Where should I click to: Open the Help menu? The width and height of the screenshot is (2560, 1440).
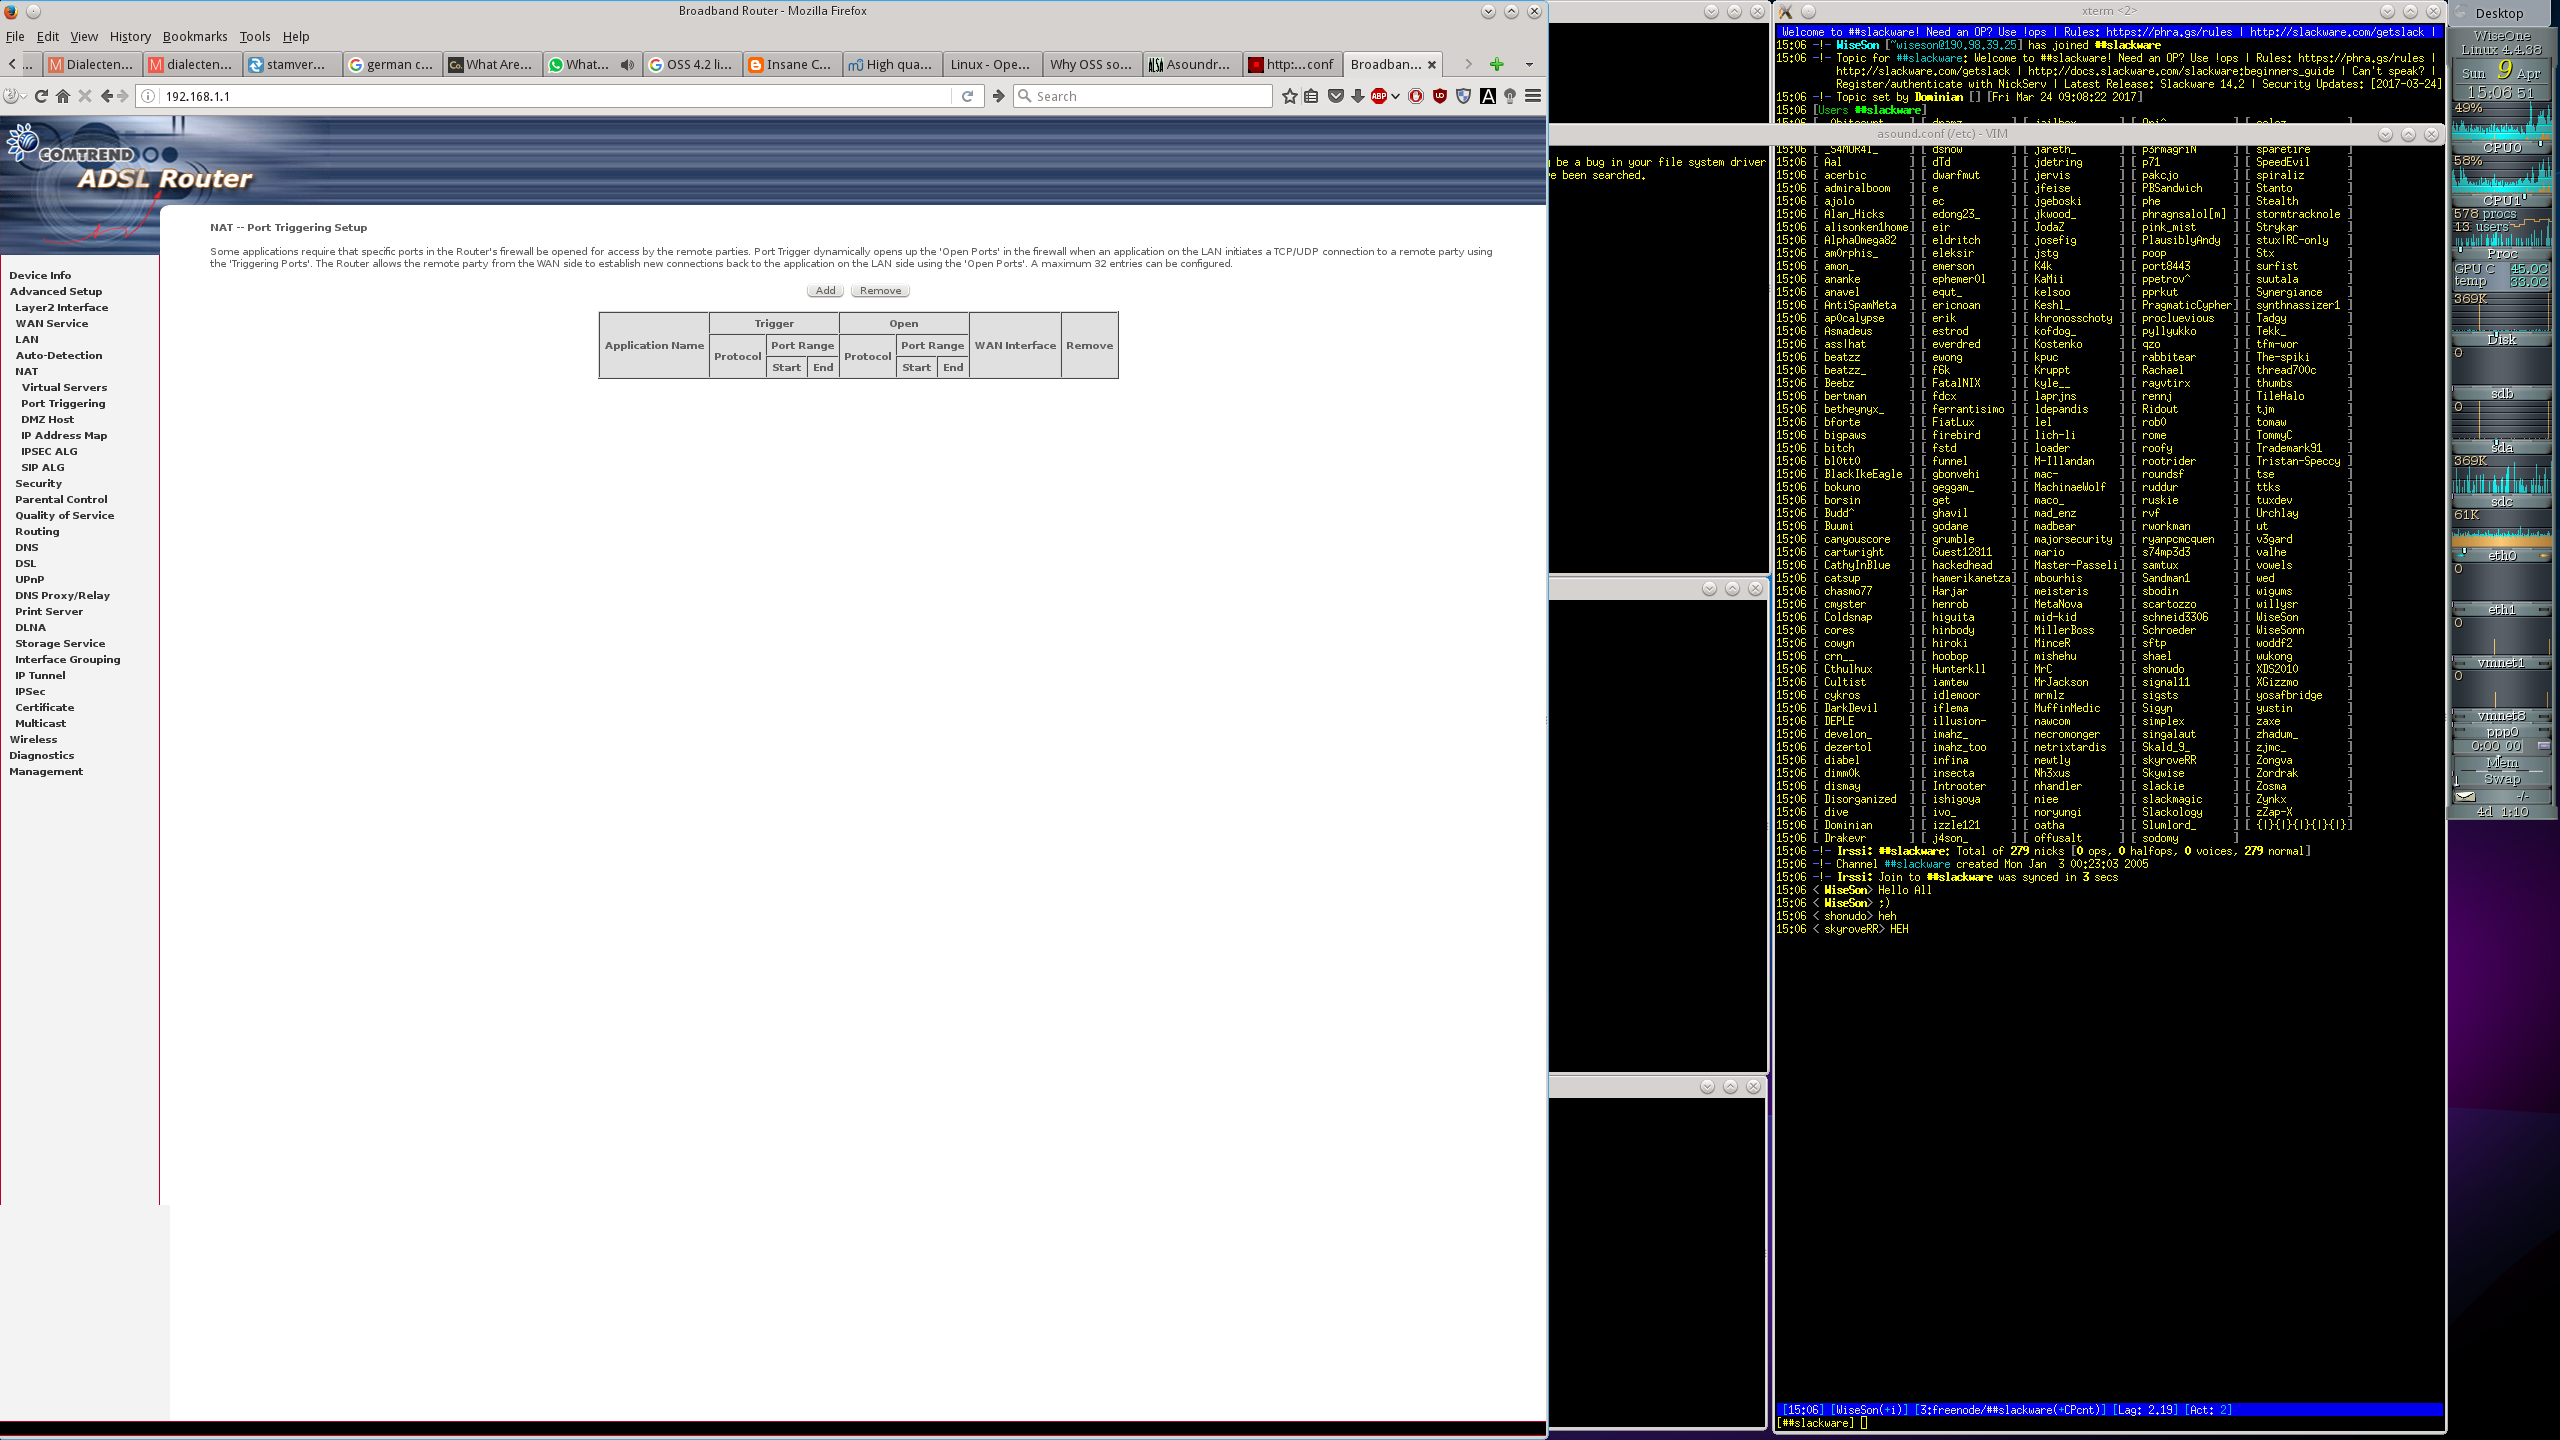296,36
